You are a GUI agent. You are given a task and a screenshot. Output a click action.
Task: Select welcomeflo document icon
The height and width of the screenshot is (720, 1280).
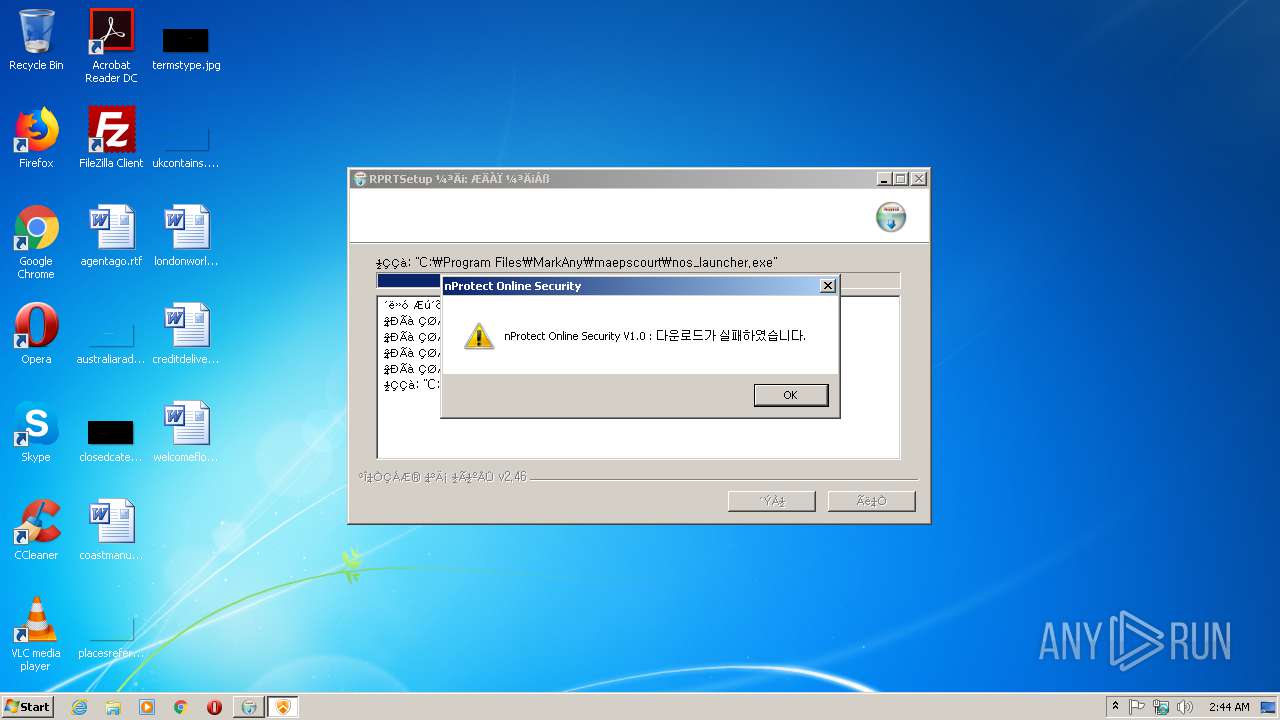click(x=186, y=432)
